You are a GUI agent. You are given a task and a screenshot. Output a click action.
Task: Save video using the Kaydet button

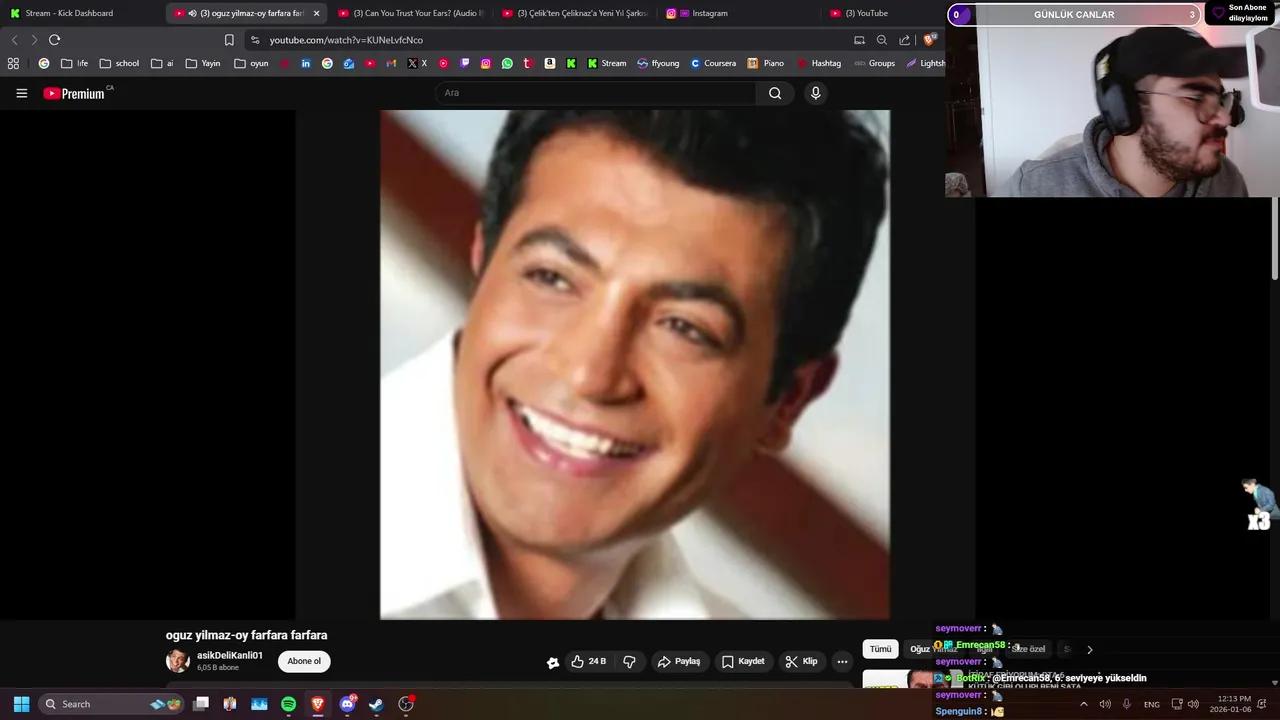coord(743,661)
